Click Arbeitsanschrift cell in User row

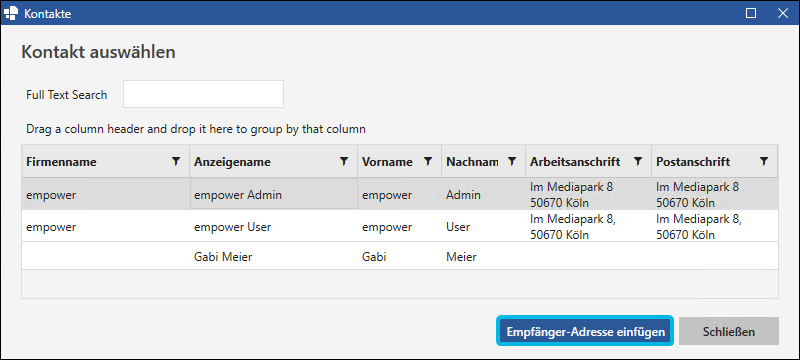(x=588, y=226)
